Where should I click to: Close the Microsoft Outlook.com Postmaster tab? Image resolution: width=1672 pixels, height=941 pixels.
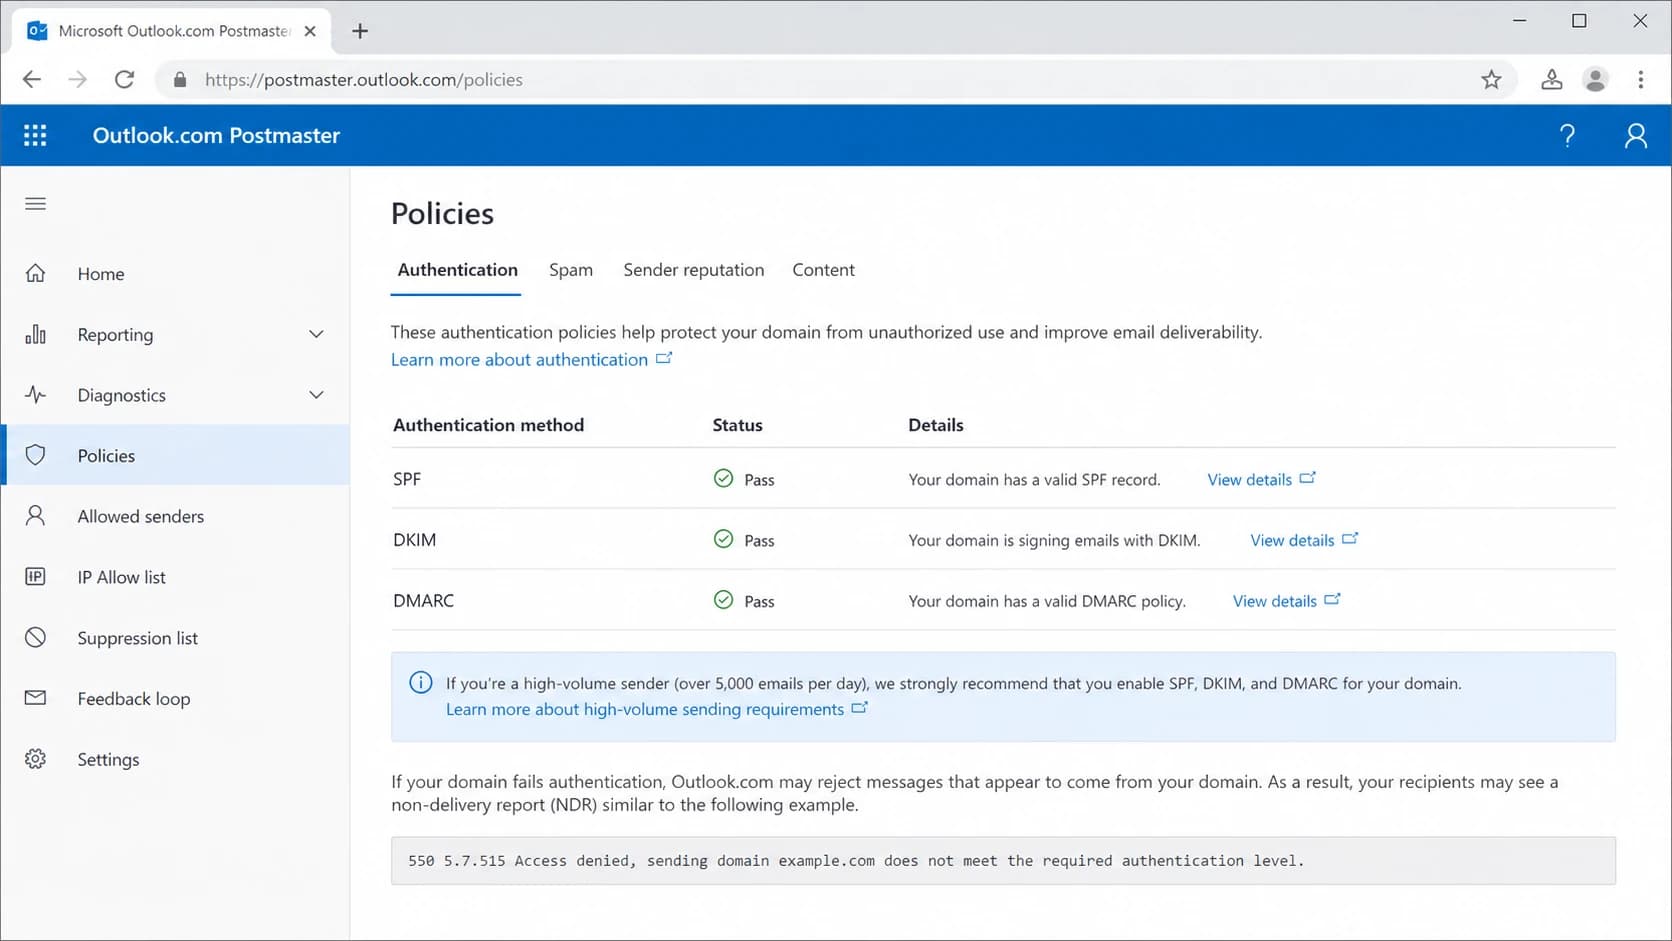click(310, 31)
